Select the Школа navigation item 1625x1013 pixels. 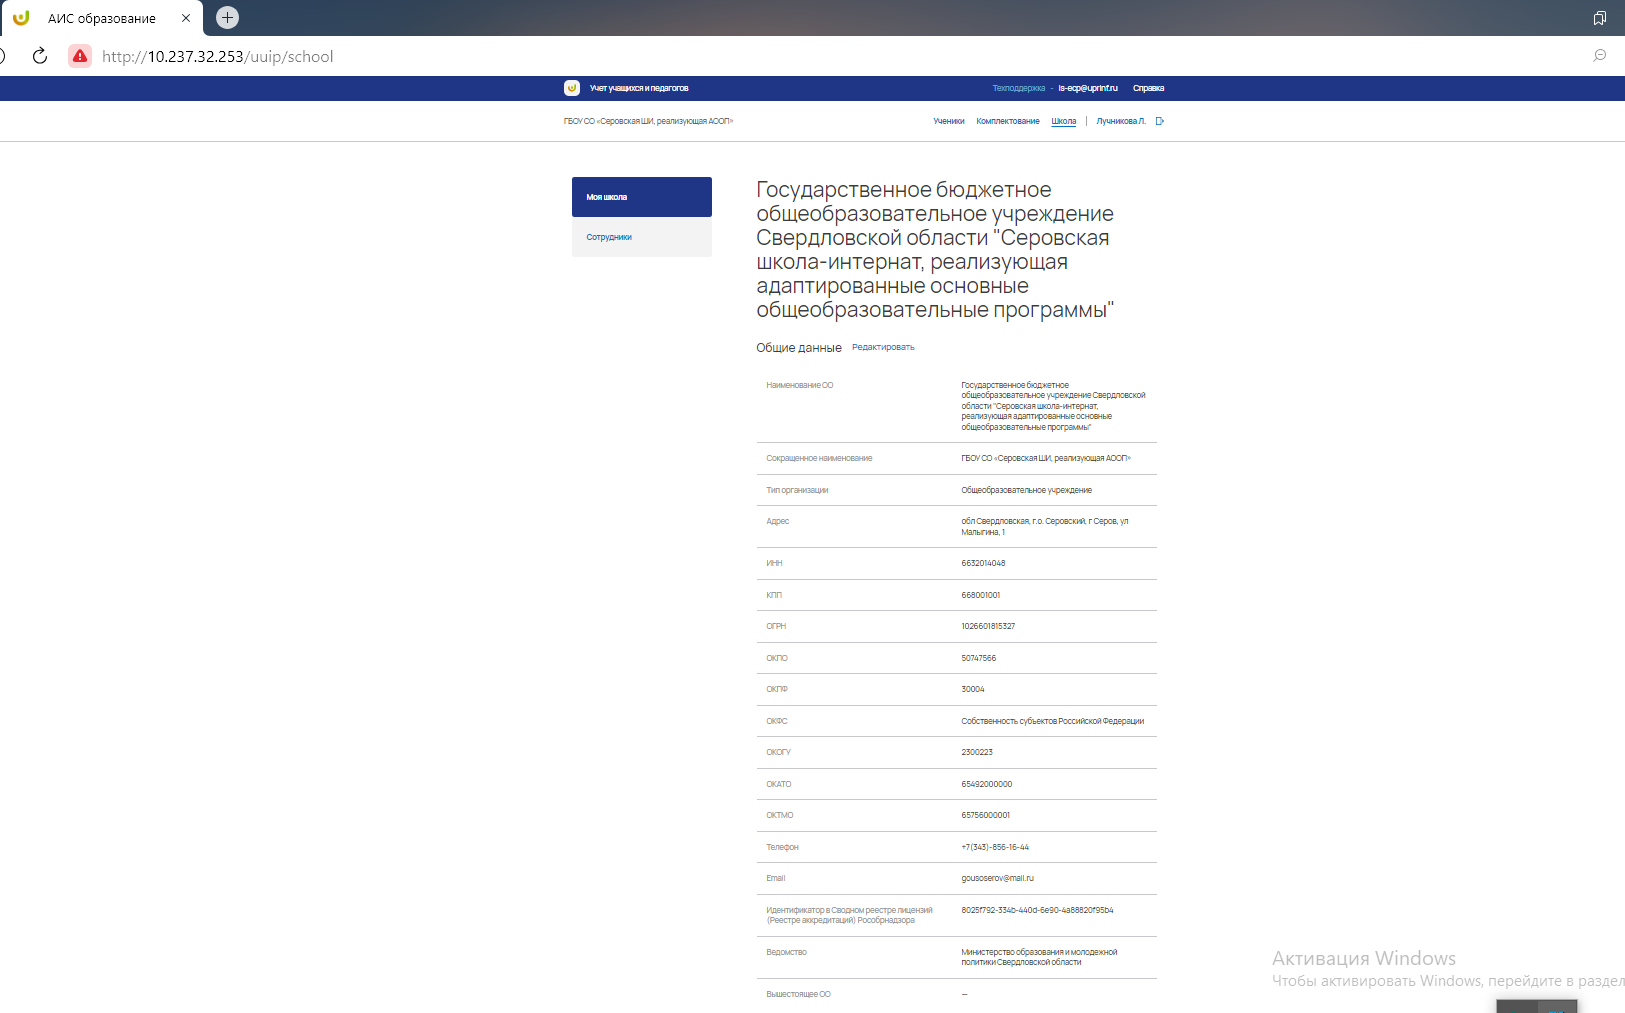click(x=1063, y=121)
